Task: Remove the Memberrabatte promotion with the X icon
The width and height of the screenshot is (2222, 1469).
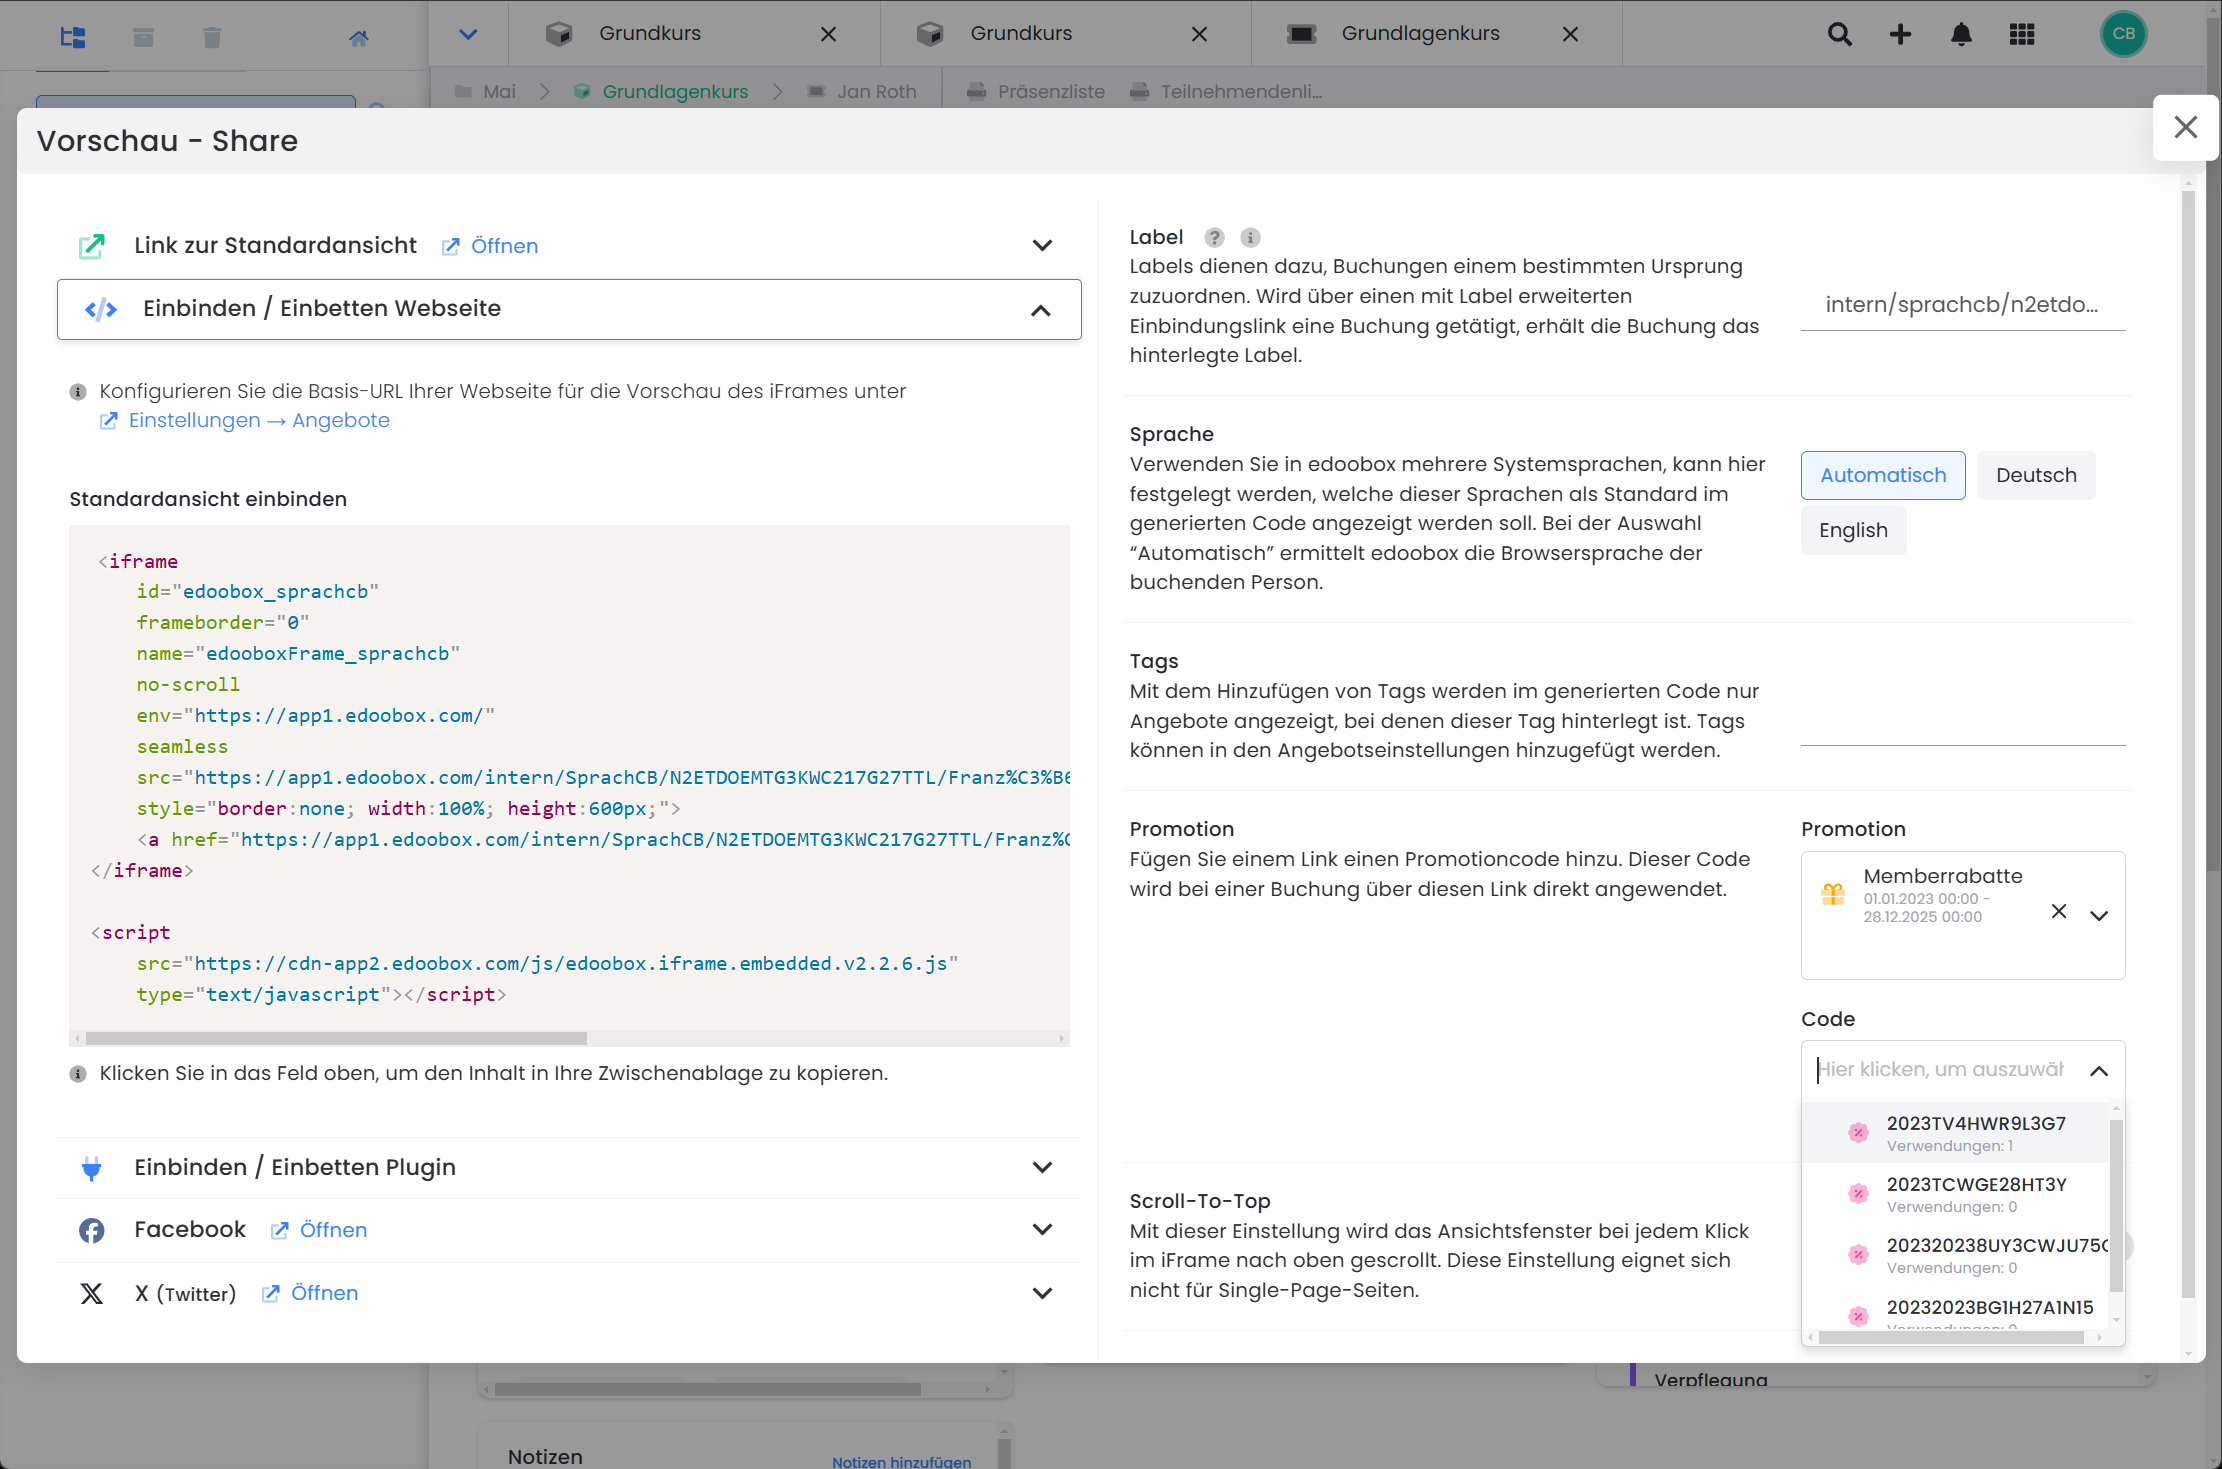Action: 2059,911
